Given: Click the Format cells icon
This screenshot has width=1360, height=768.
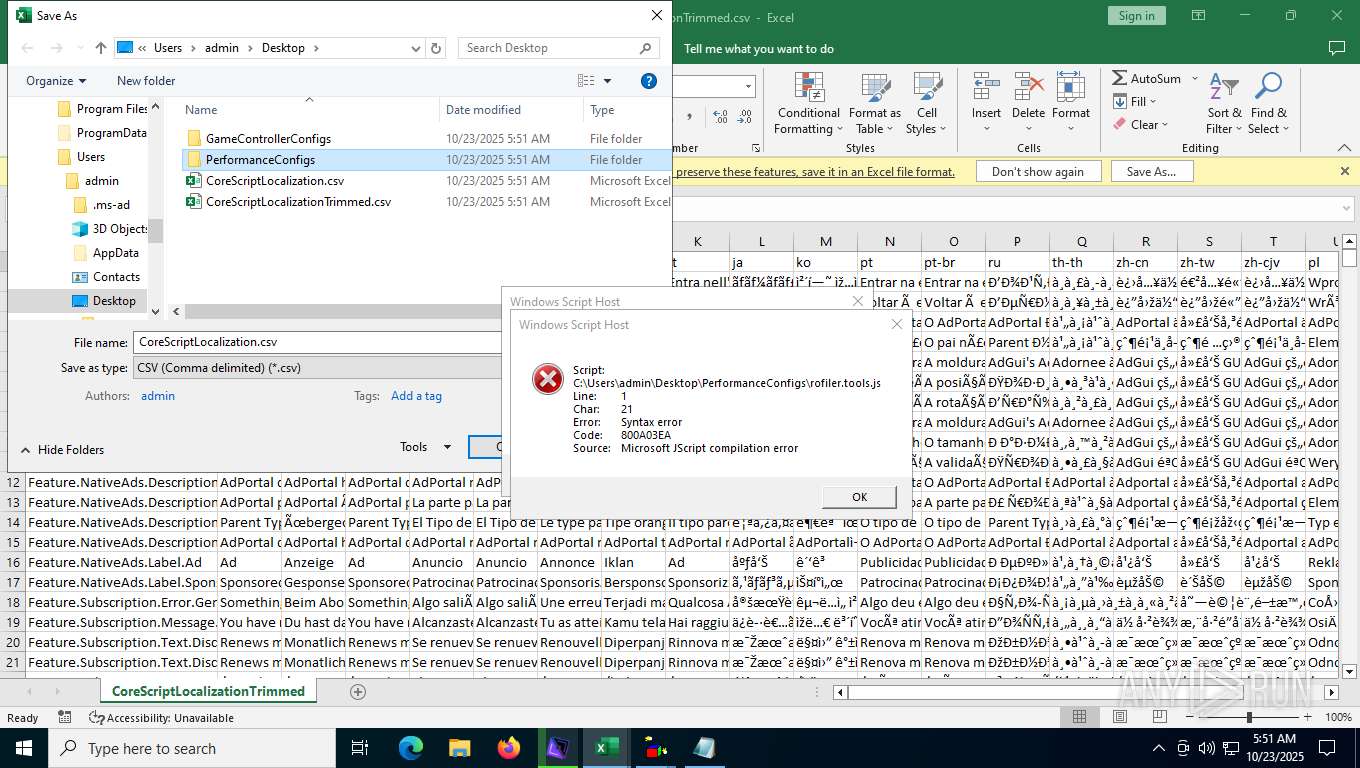Looking at the screenshot, I should coord(1071,86).
